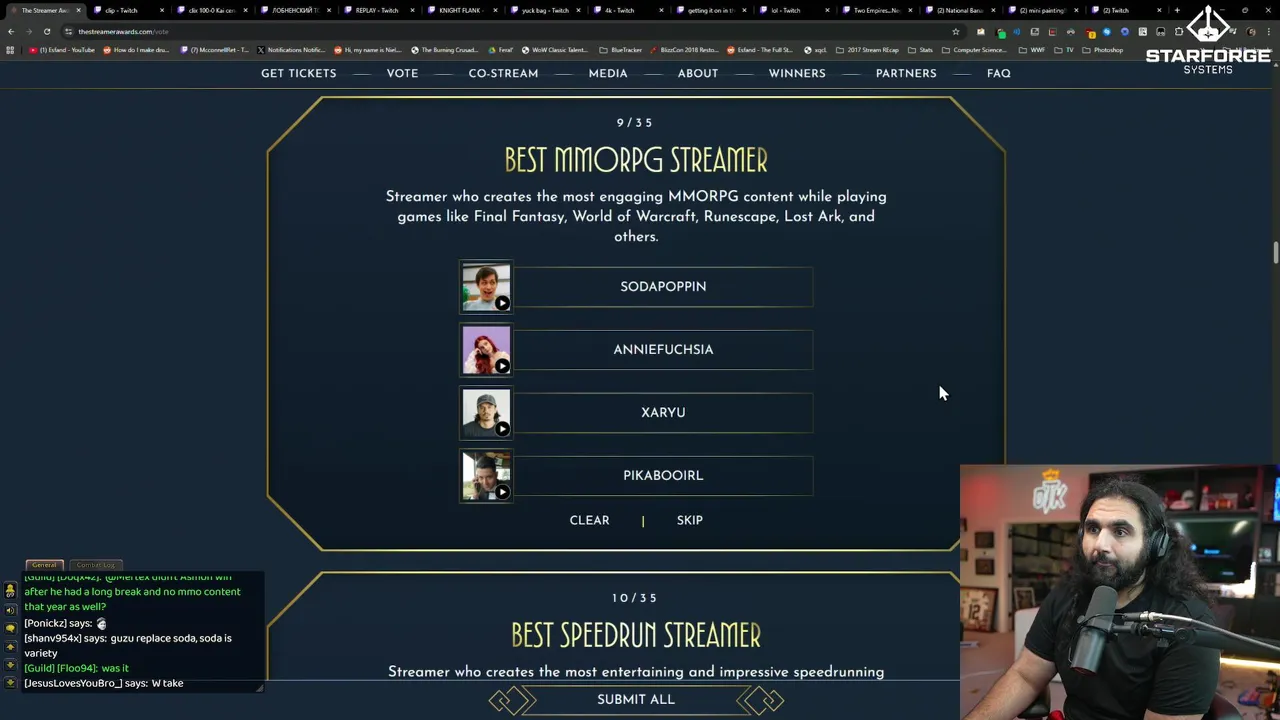This screenshot has height=720, width=1280.
Task: Switch to the 'Two Empires' browser tab
Action: click(876, 10)
